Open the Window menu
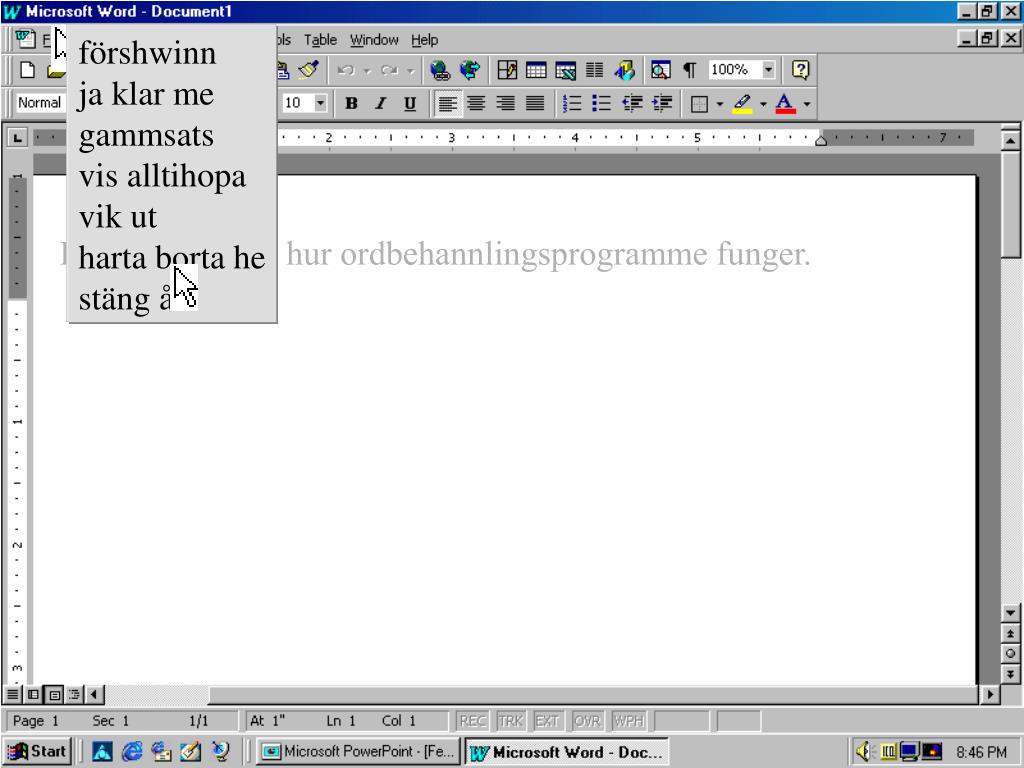 click(x=374, y=40)
